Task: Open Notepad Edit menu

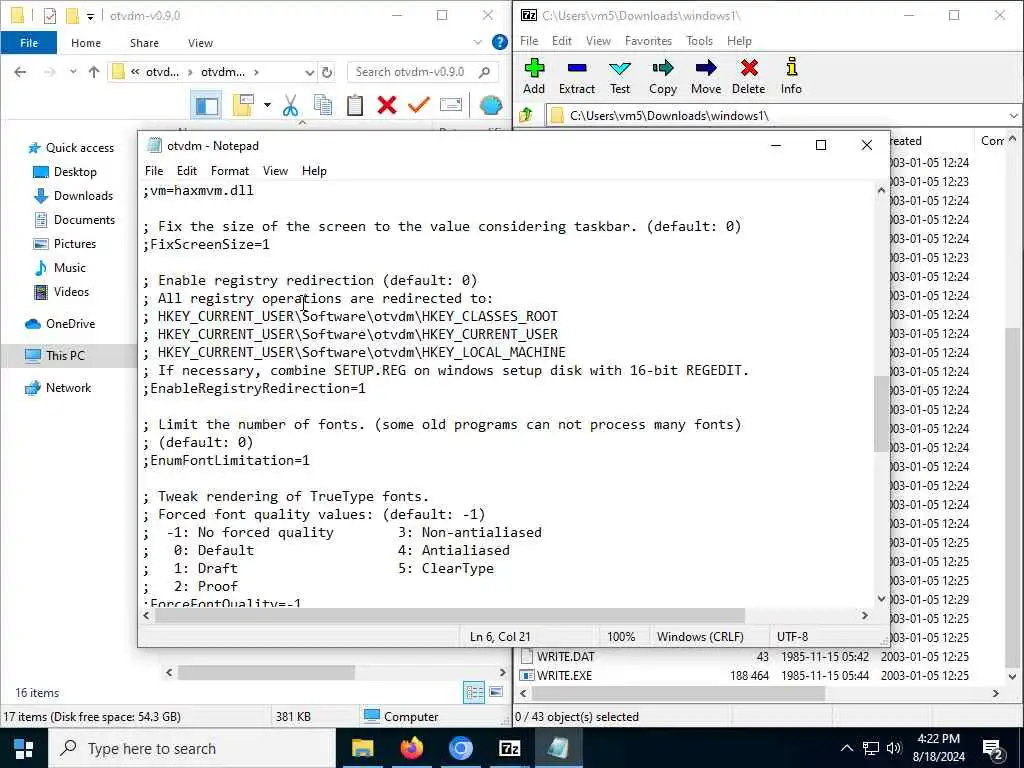Action: 187,170
